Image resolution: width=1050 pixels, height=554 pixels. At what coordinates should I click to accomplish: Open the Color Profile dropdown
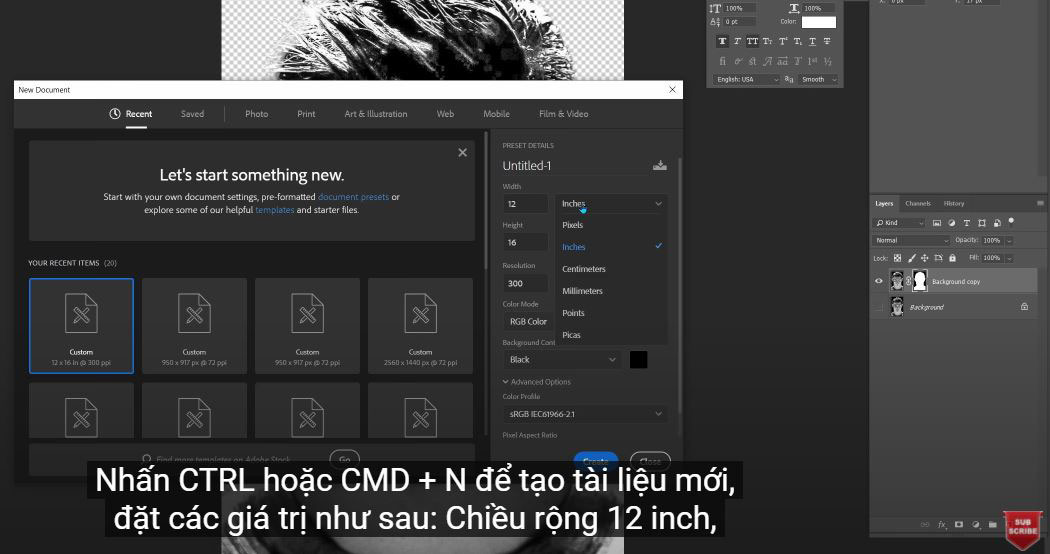click(585, 414)
